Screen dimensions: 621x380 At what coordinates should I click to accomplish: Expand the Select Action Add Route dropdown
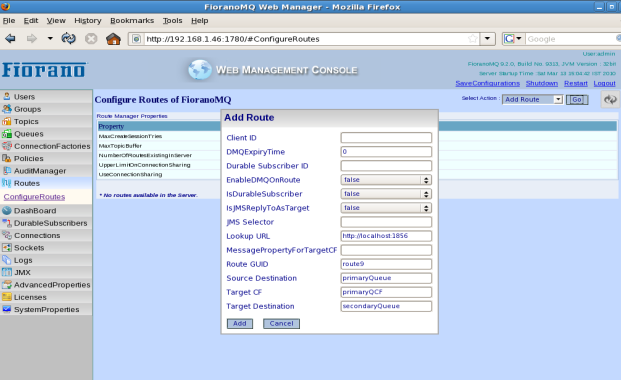click(532, 99)
